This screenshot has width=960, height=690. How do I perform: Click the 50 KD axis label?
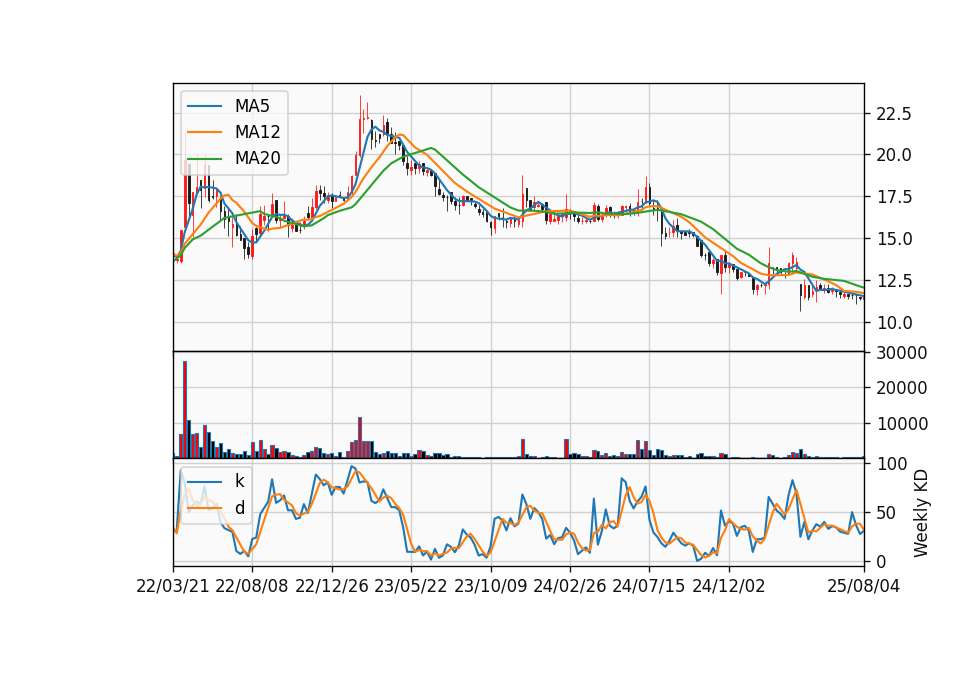pos(885,513)
